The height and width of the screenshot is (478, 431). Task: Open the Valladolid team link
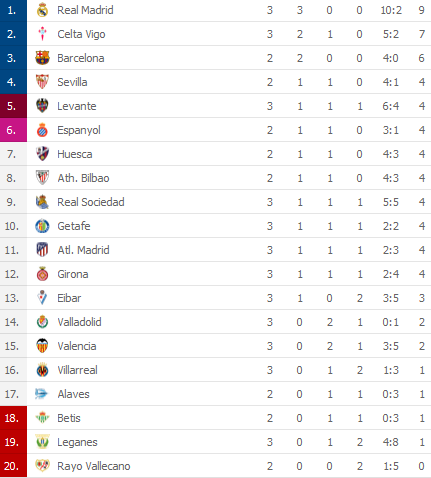click(x=79, y=322)
